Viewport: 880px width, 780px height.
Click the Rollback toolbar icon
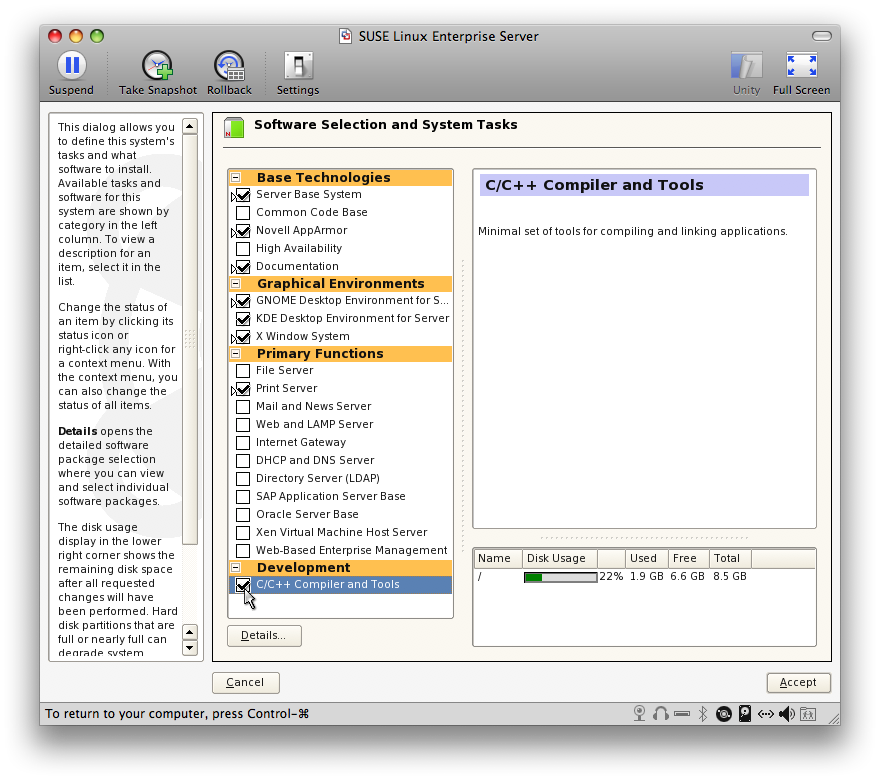229,66
